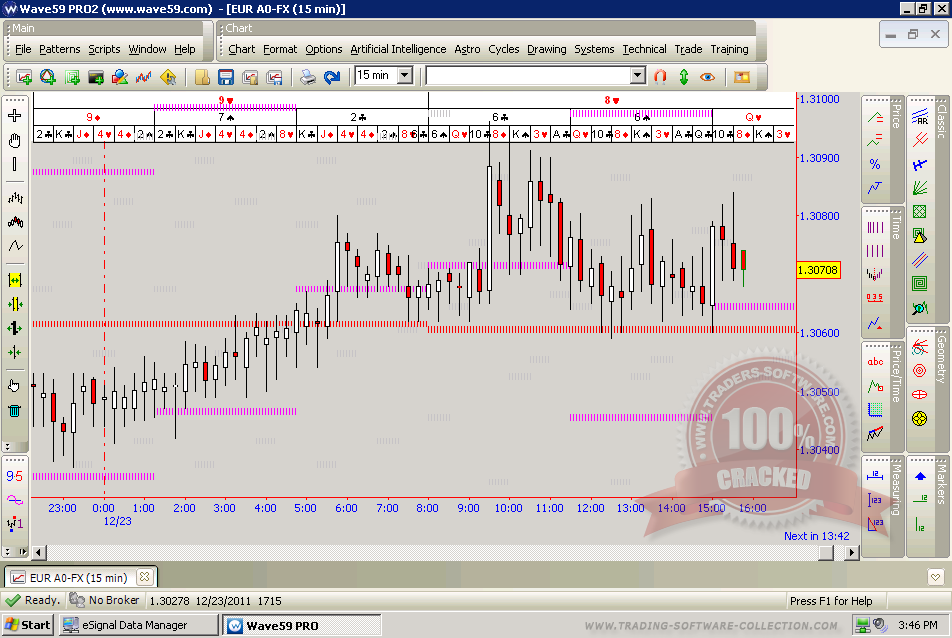Open the 15 min timeframe dropdown

(404, 76)
